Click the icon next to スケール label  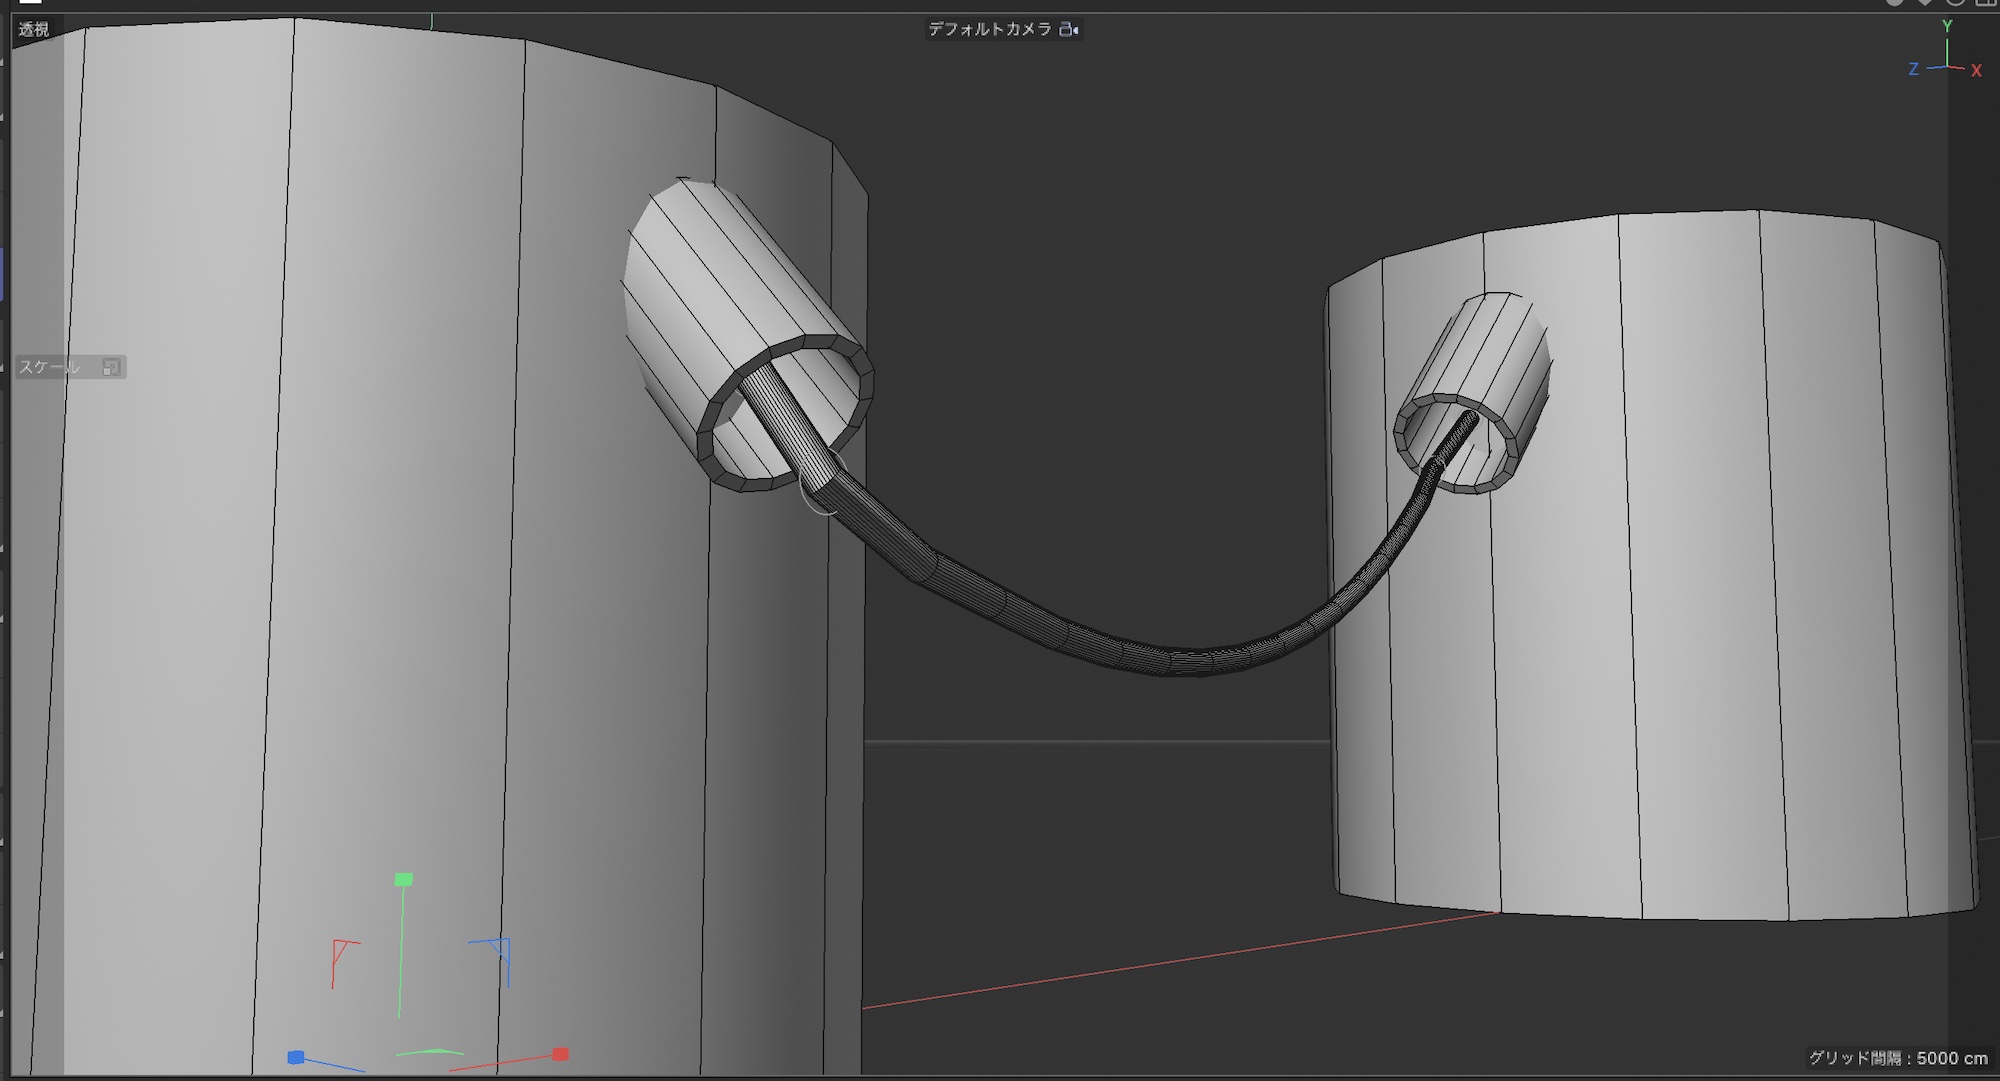click(x=111, y=367)
